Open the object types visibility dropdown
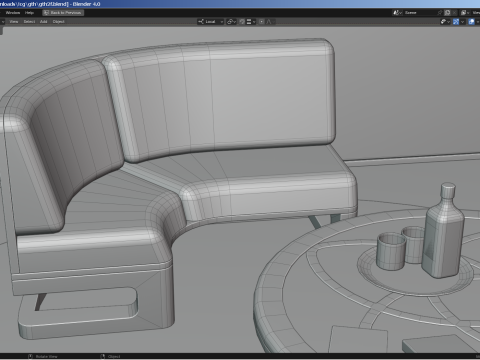The image size is (480, 360). click(x=445, y=22)
